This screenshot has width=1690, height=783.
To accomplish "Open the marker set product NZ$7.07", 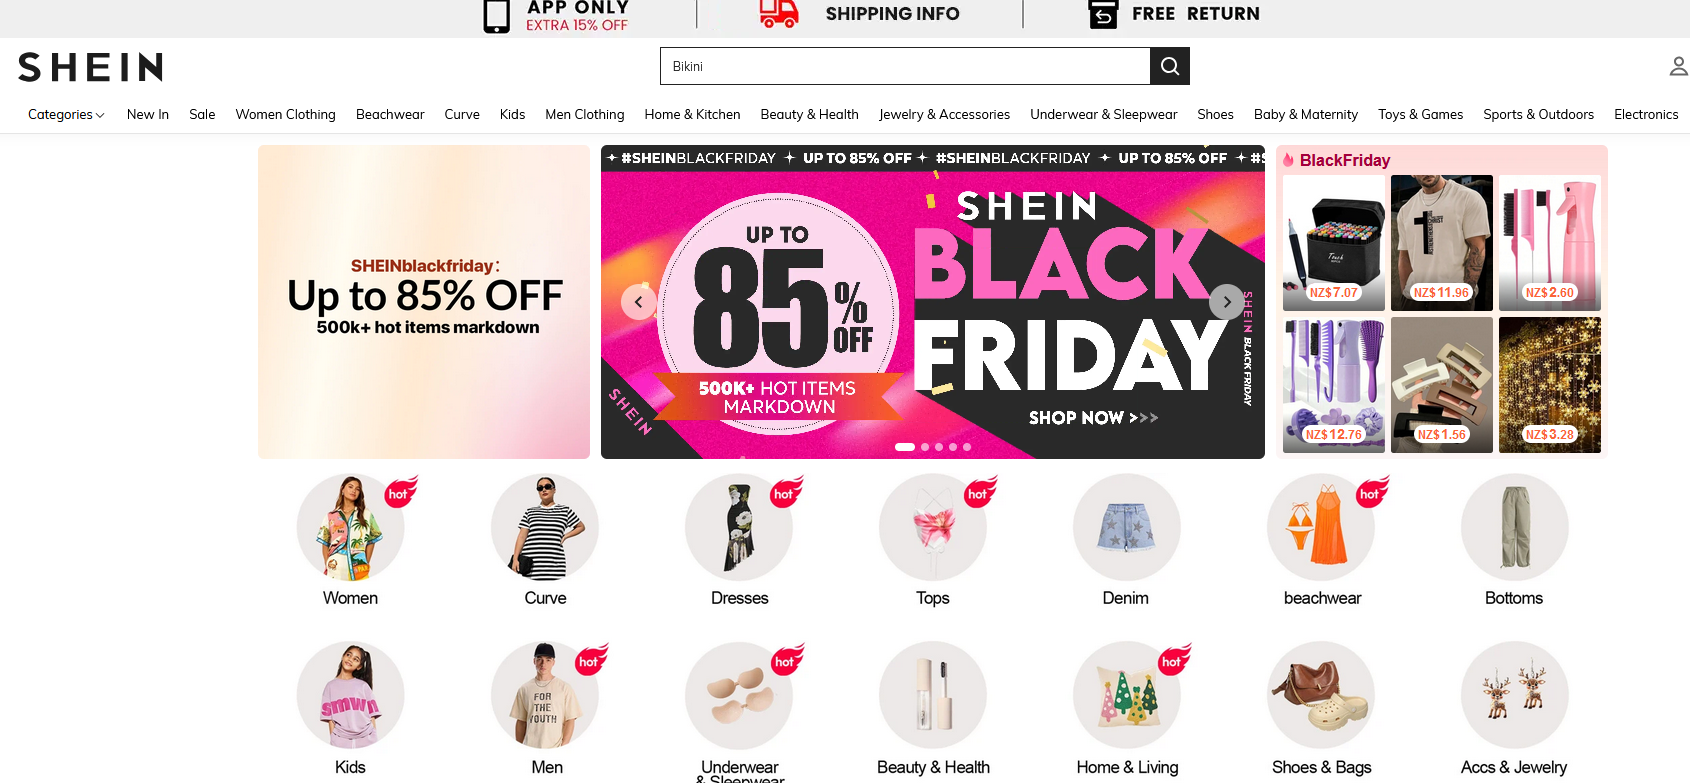I will 1334,243.
